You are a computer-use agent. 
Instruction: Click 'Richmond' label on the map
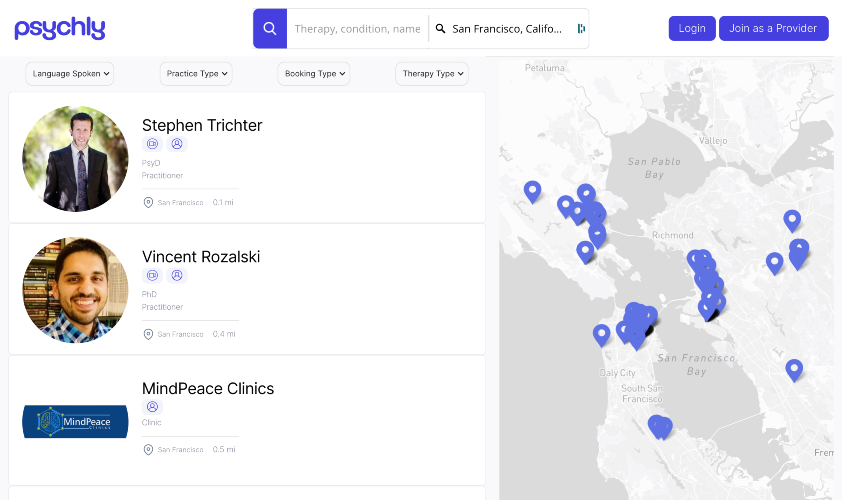point(672,235)
